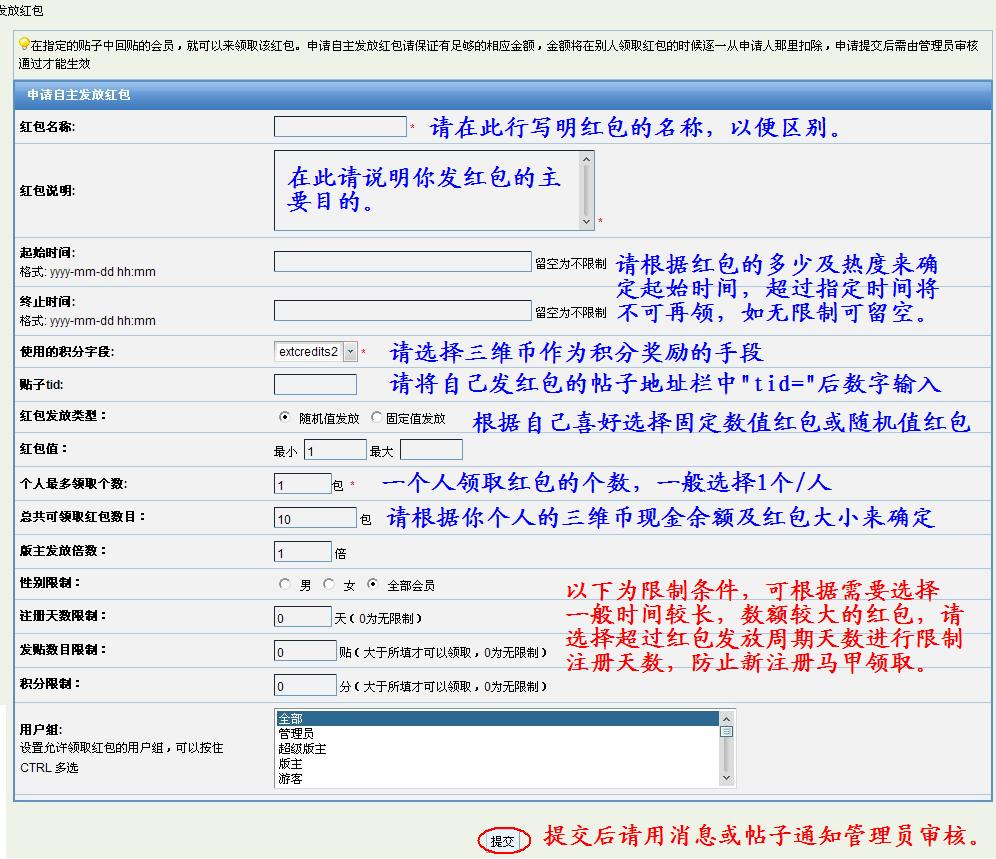The height and width of the screenshot is (859, 996).
Task: Click the 红包说明 textarea scroll-up arrow
Action: coord(587,159)
